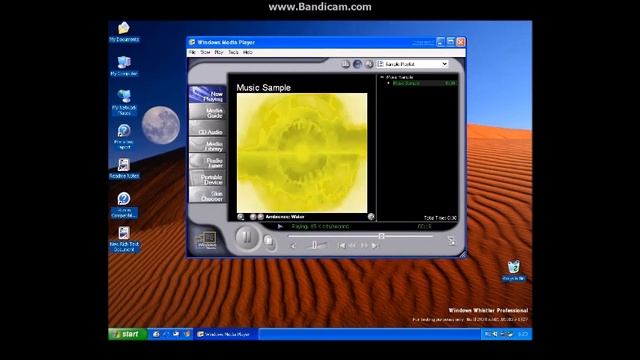The width and height of the screenshot is (640, 360).
Task: Click middle dark round icon near playlist dropdown
Action: pyautogui.click(x=357, y=64)
